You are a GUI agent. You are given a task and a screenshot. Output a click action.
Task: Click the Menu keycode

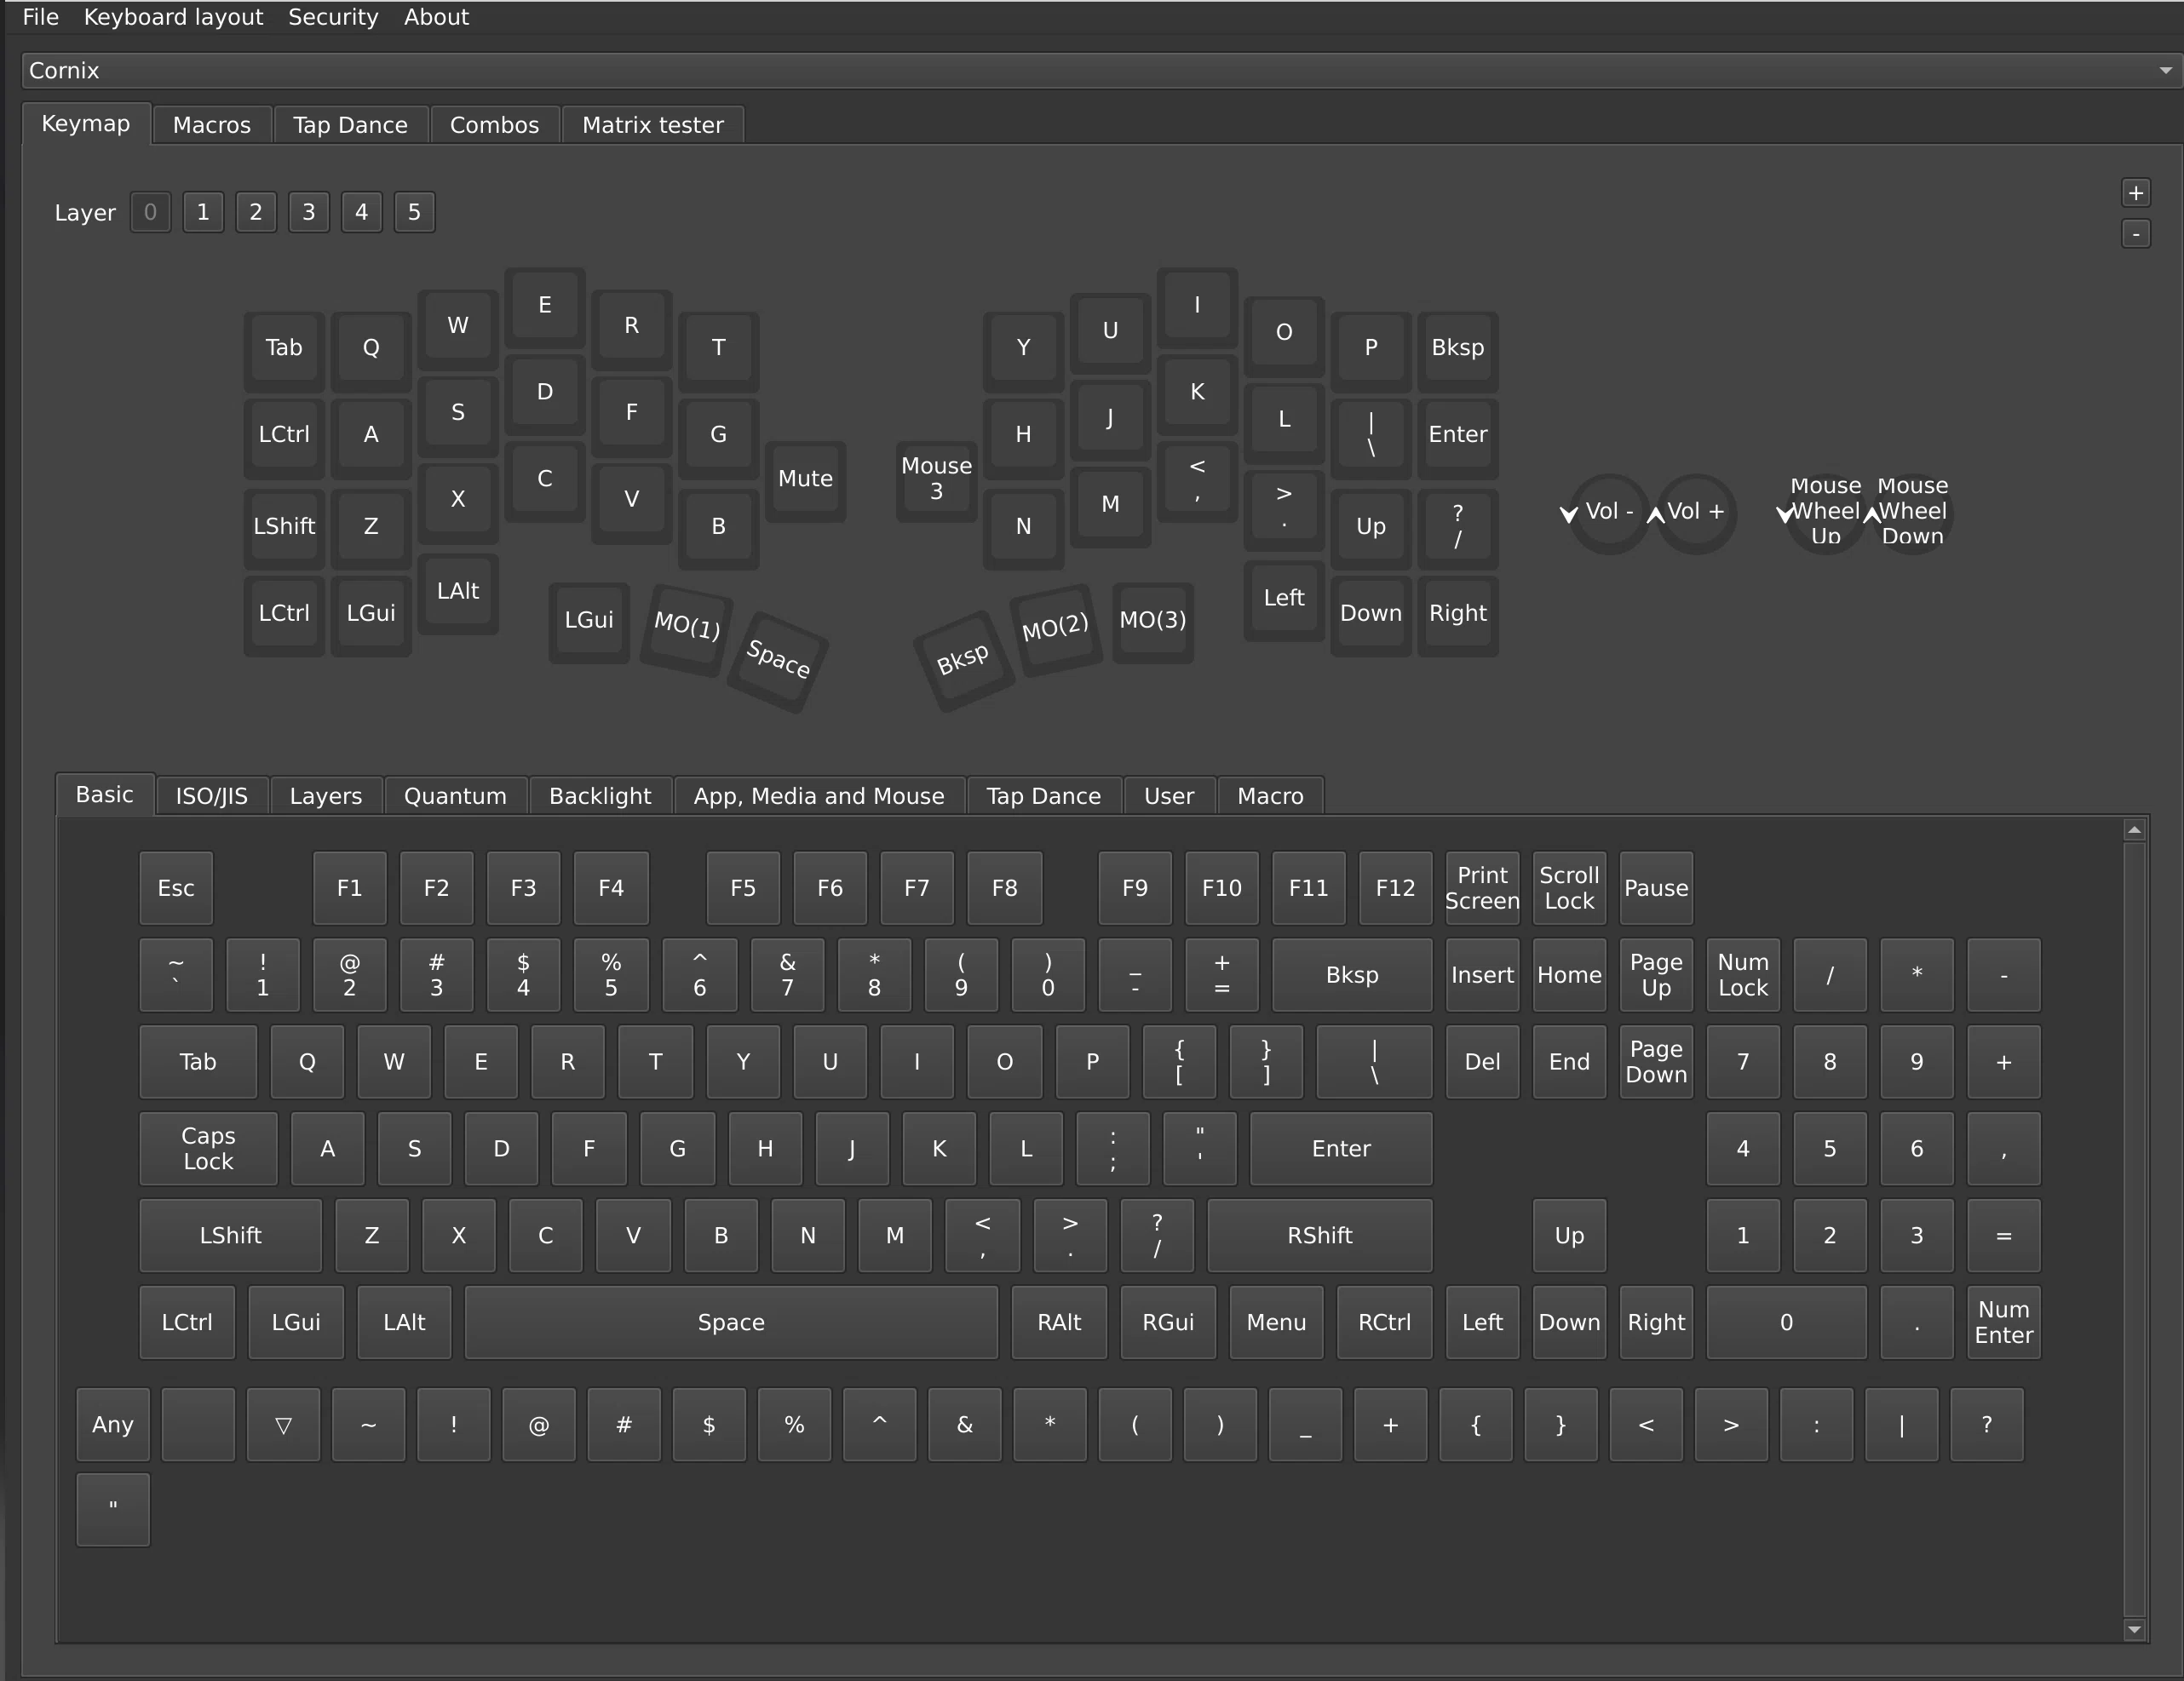click(1277, 1323)
